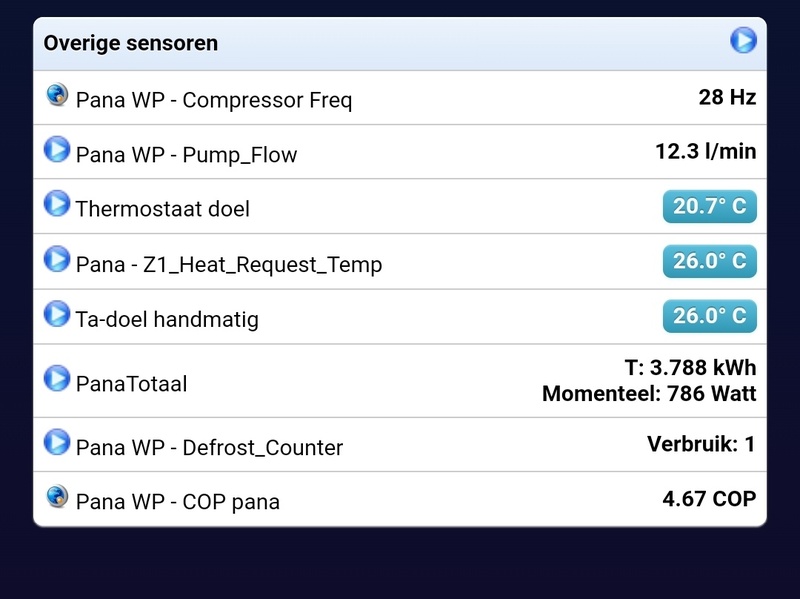Click the blue arrow icon beside Pump_Flow

[57, 150]
